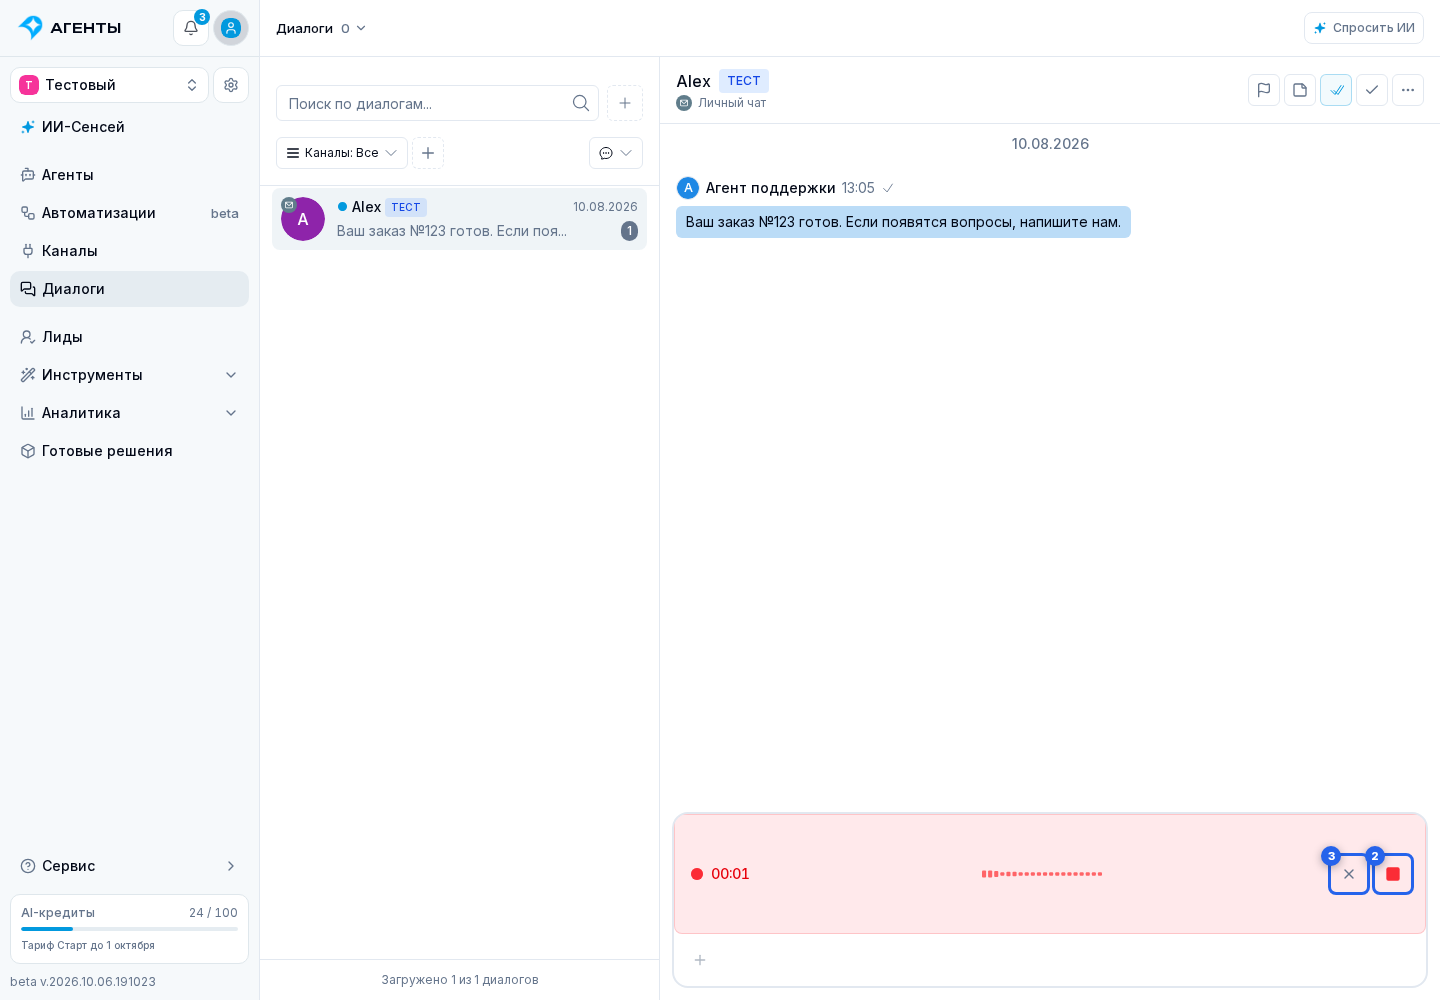
Task: Open the note document icon in chat header
Action: click(1300, 90)
